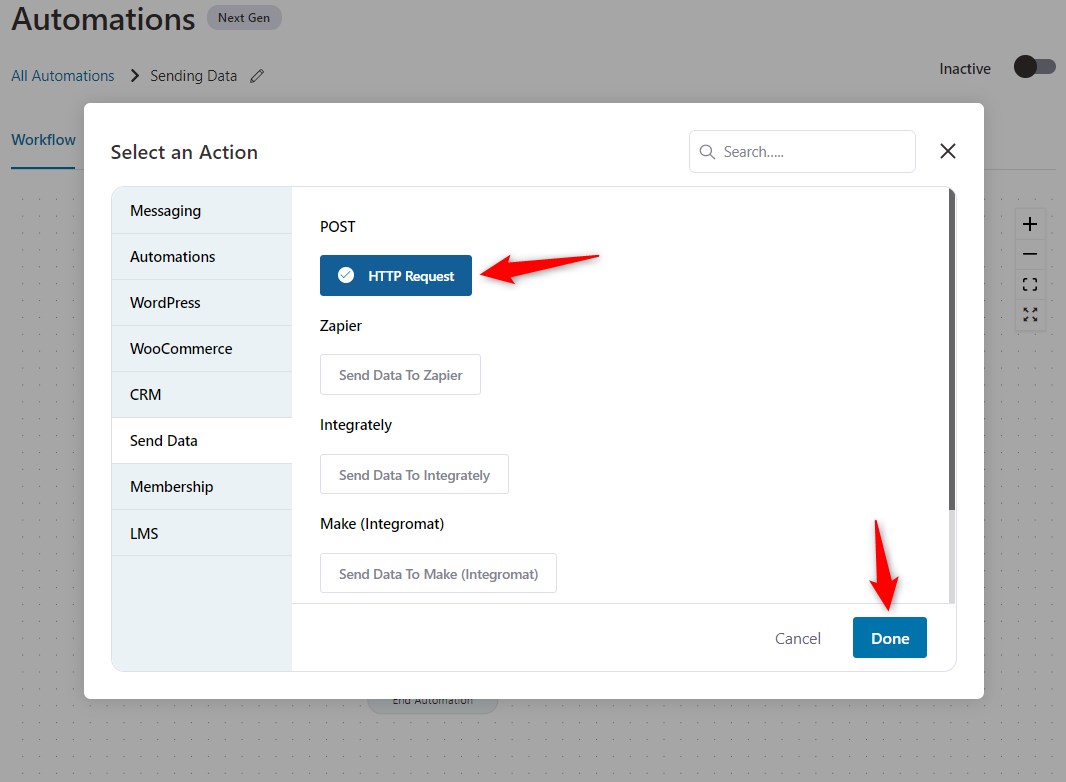Close the Select an Action dialog
This screenshot has height=782, width=1066.
click(x=948, y=151)
